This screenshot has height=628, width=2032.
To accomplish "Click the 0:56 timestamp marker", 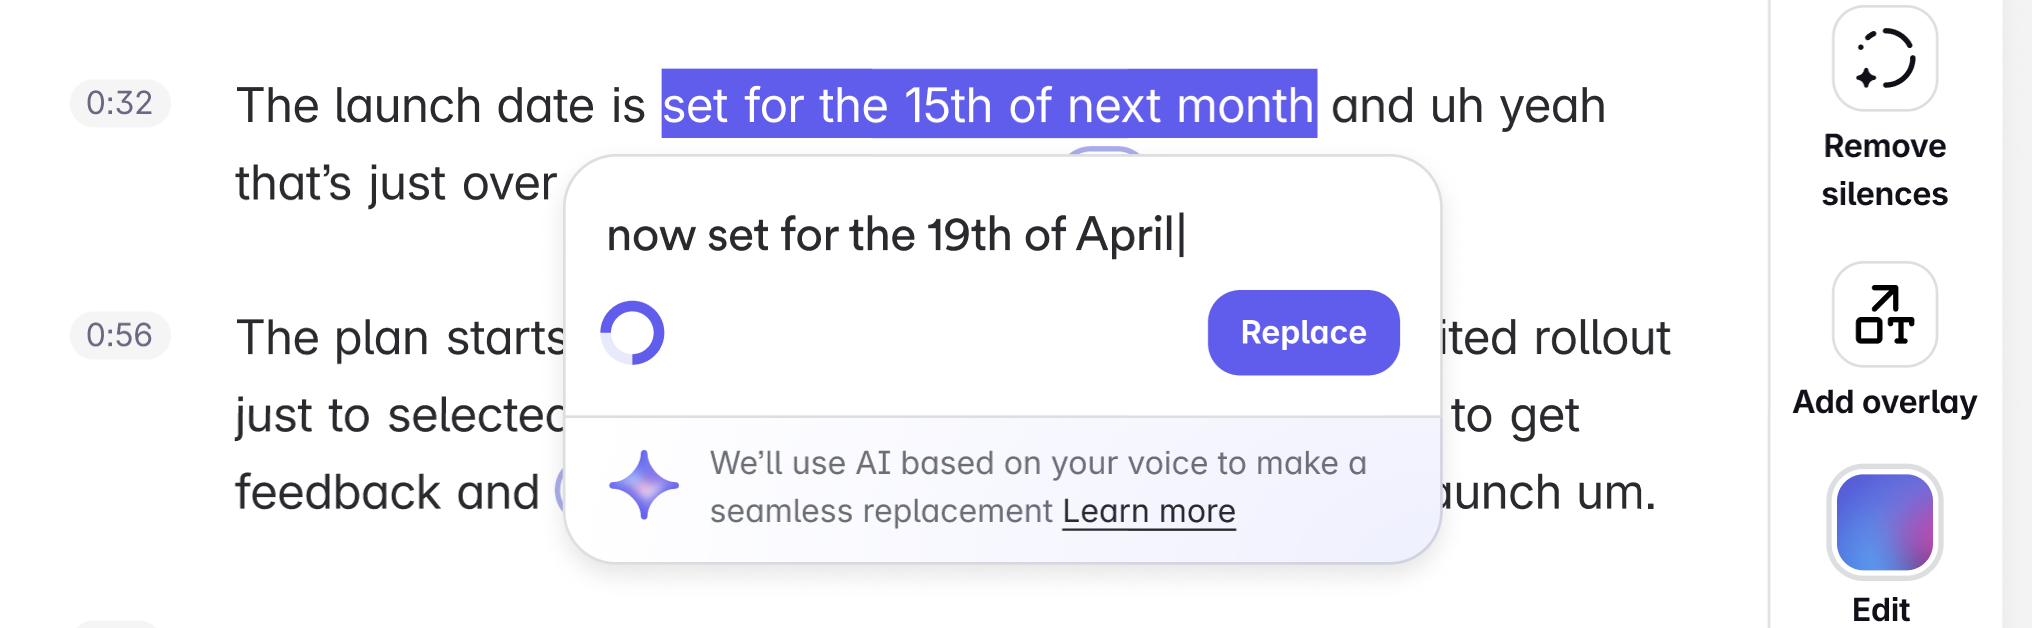I will (x=119, y=336).
